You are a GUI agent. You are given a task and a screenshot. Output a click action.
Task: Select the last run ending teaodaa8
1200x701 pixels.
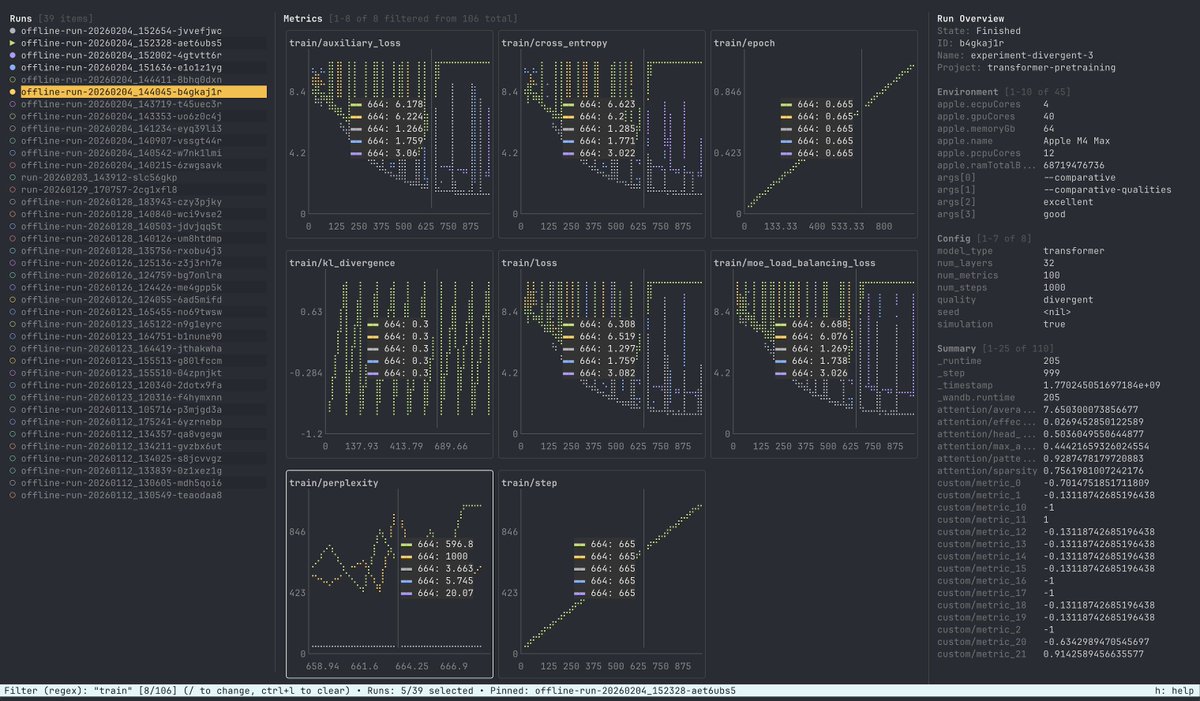tap(137, 494)
